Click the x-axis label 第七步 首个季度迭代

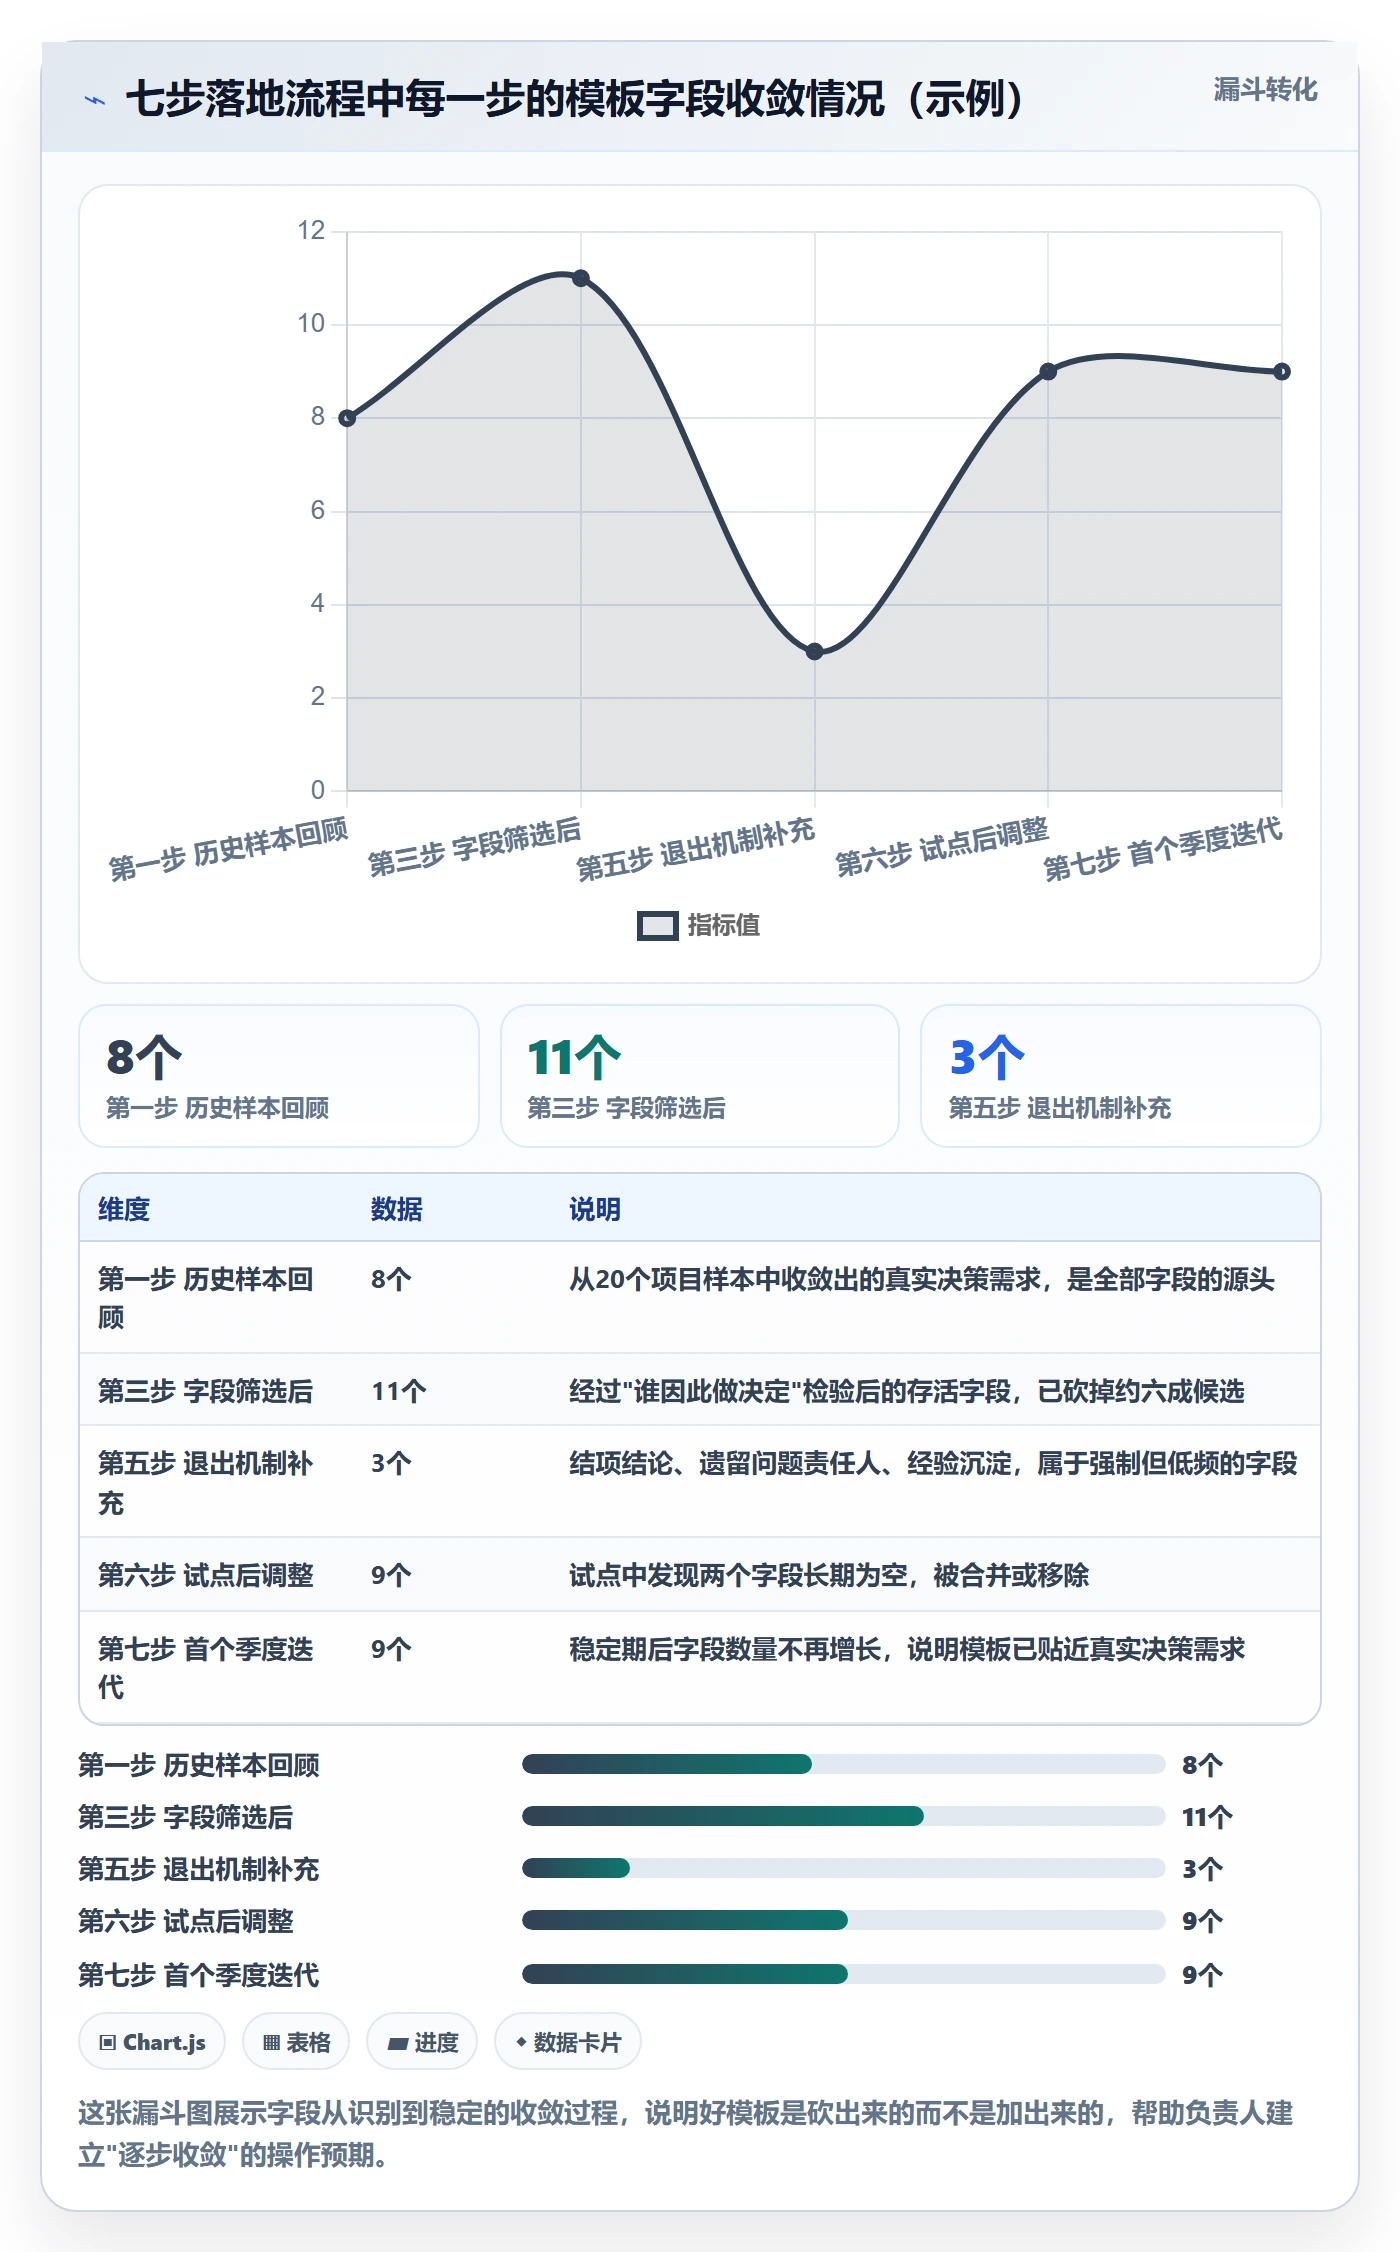pos(1163,849)
